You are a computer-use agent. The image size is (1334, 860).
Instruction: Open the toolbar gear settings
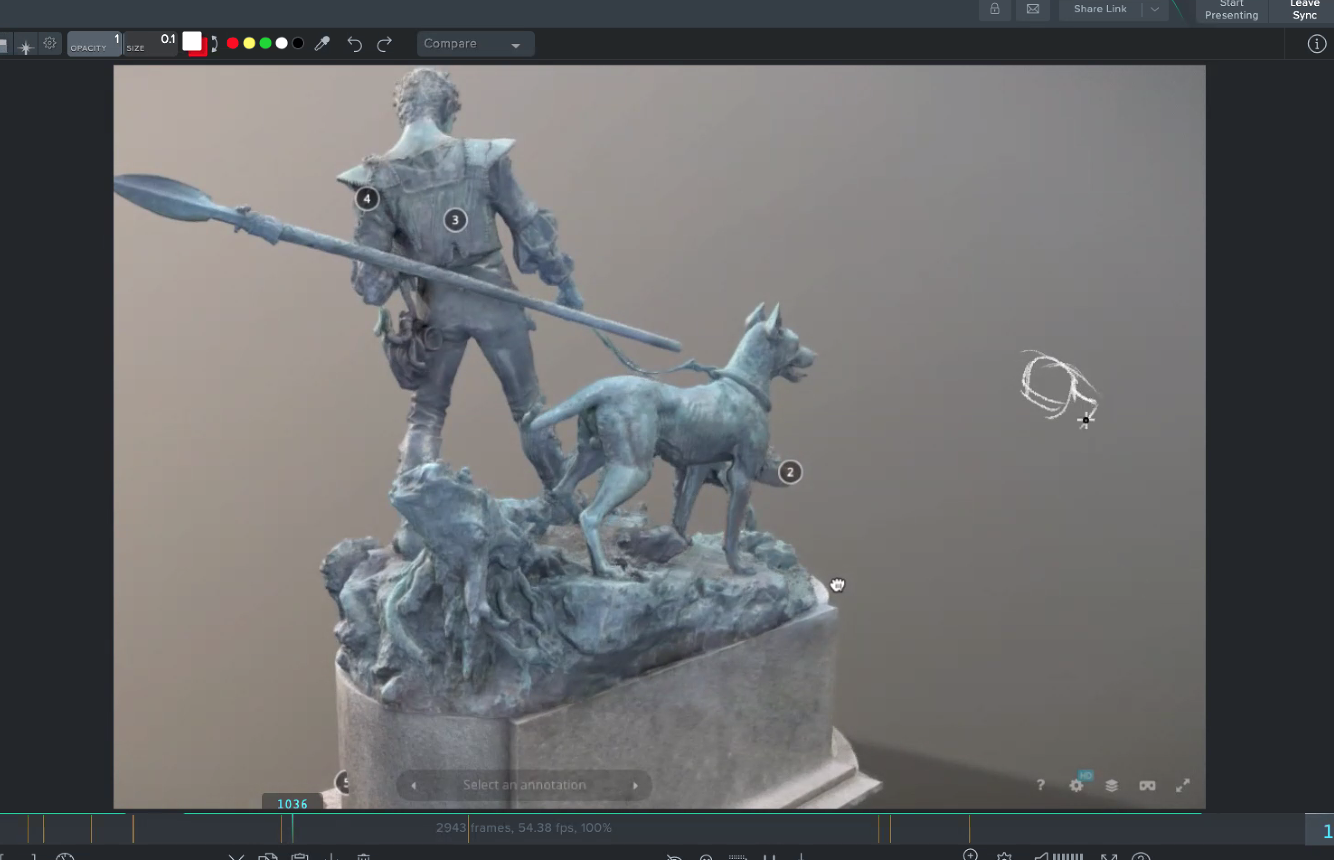(49, 43)
